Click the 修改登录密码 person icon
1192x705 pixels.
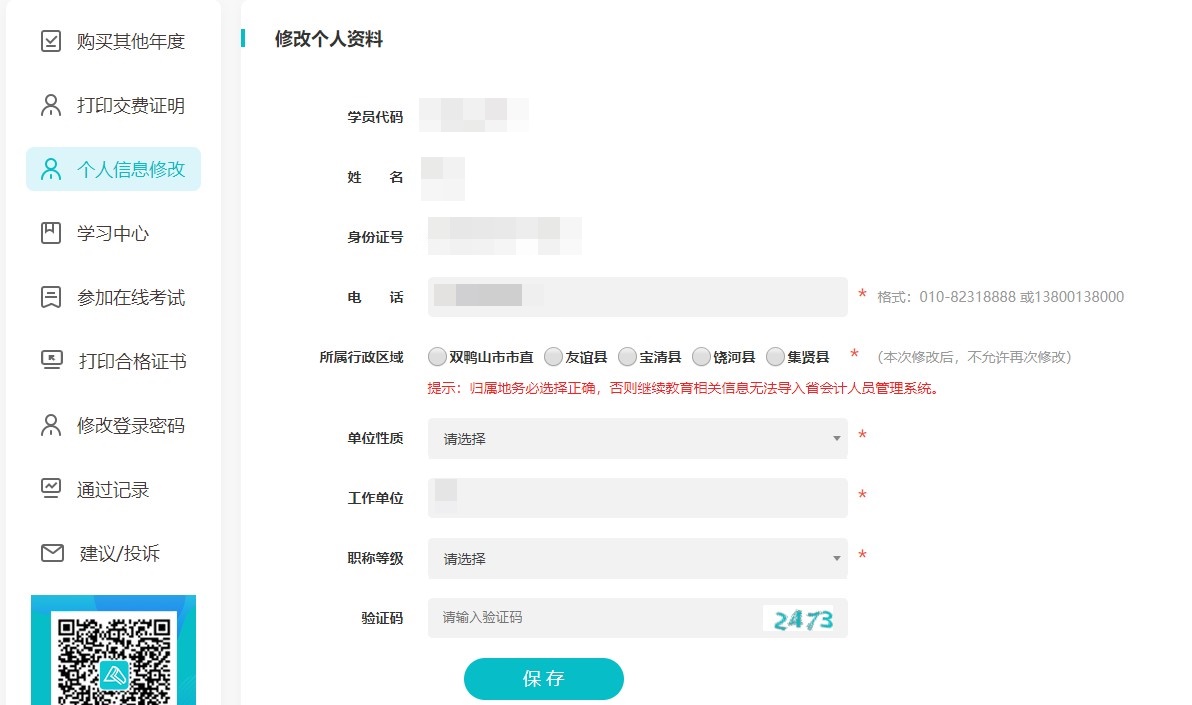(50, 426)
